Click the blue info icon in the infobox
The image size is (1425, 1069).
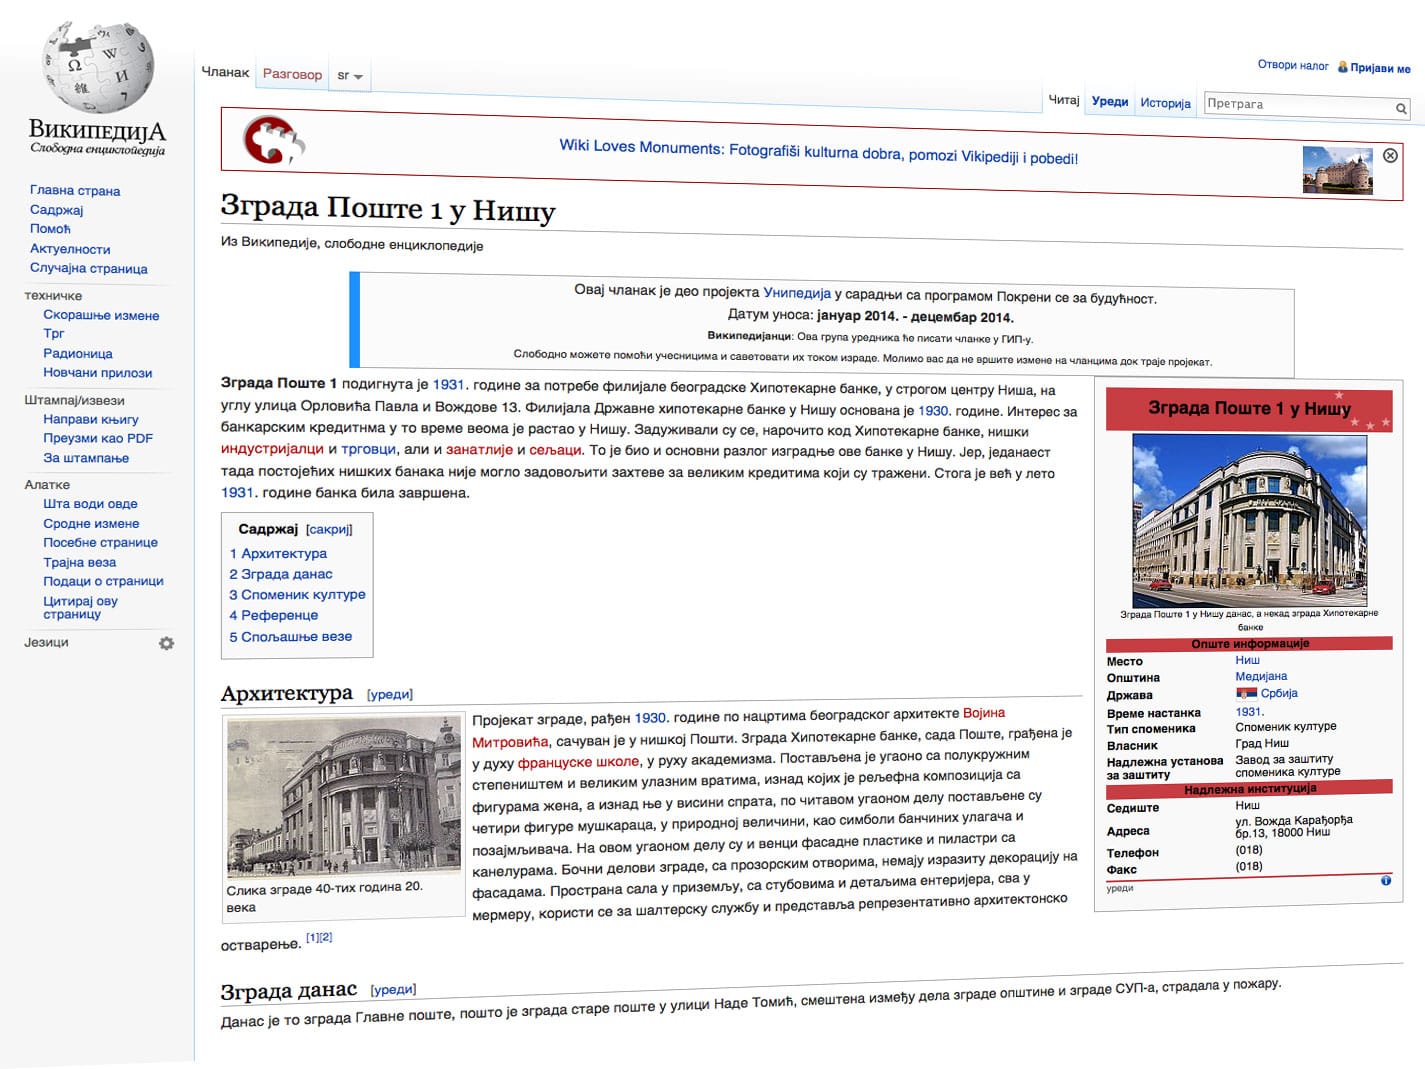point(1385,881)
